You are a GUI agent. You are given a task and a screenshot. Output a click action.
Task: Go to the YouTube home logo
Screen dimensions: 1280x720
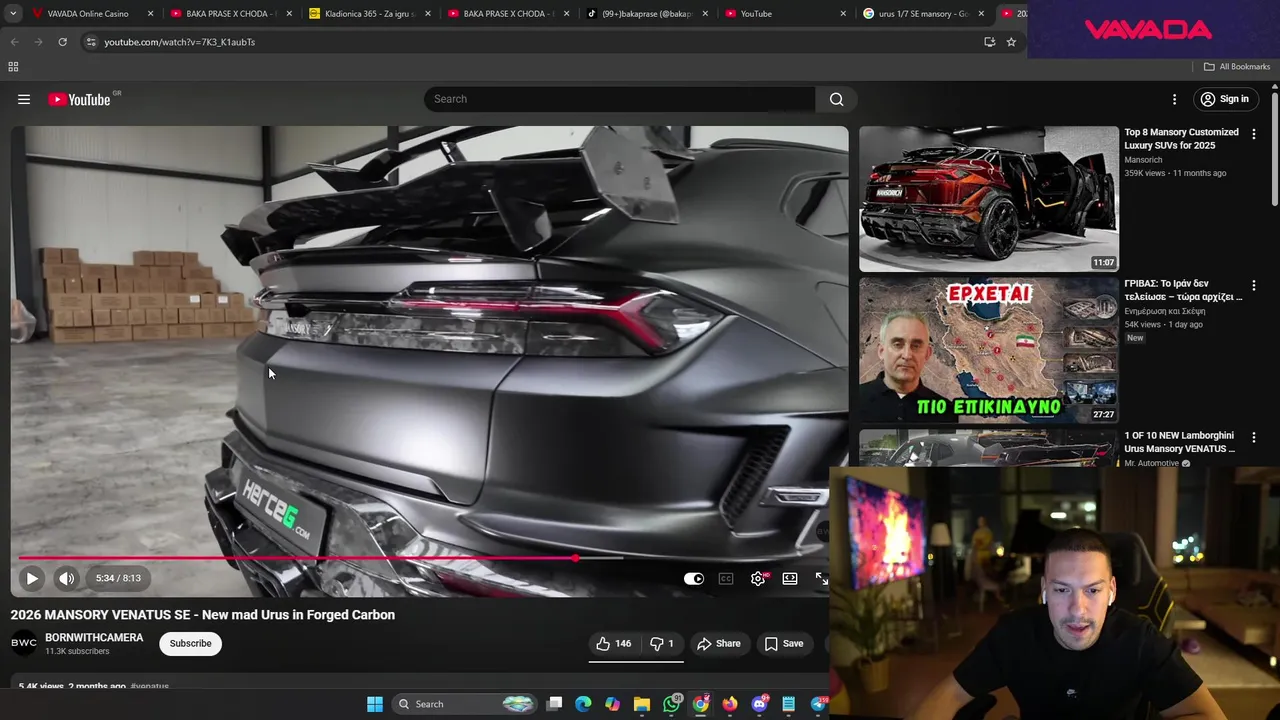pyautogui.click(x=79, y=99)
